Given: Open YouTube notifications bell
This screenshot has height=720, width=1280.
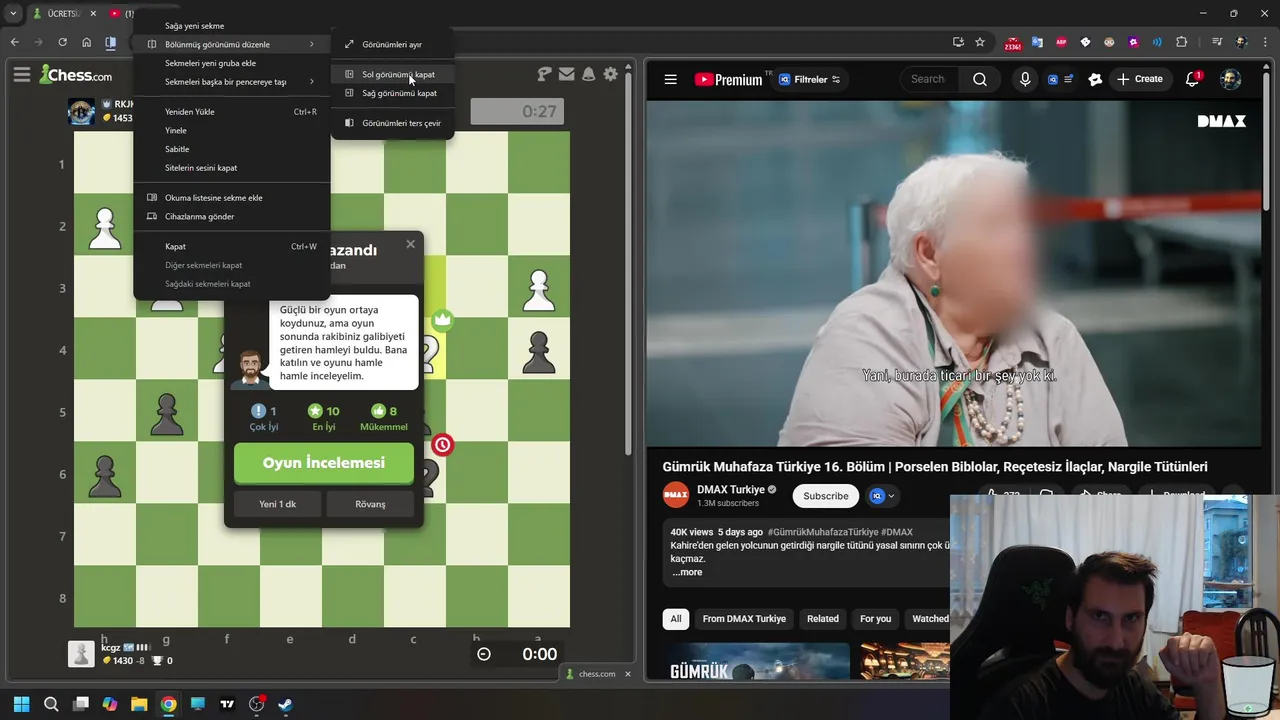Looking at the screenshot, I should tap(1192, 79).
